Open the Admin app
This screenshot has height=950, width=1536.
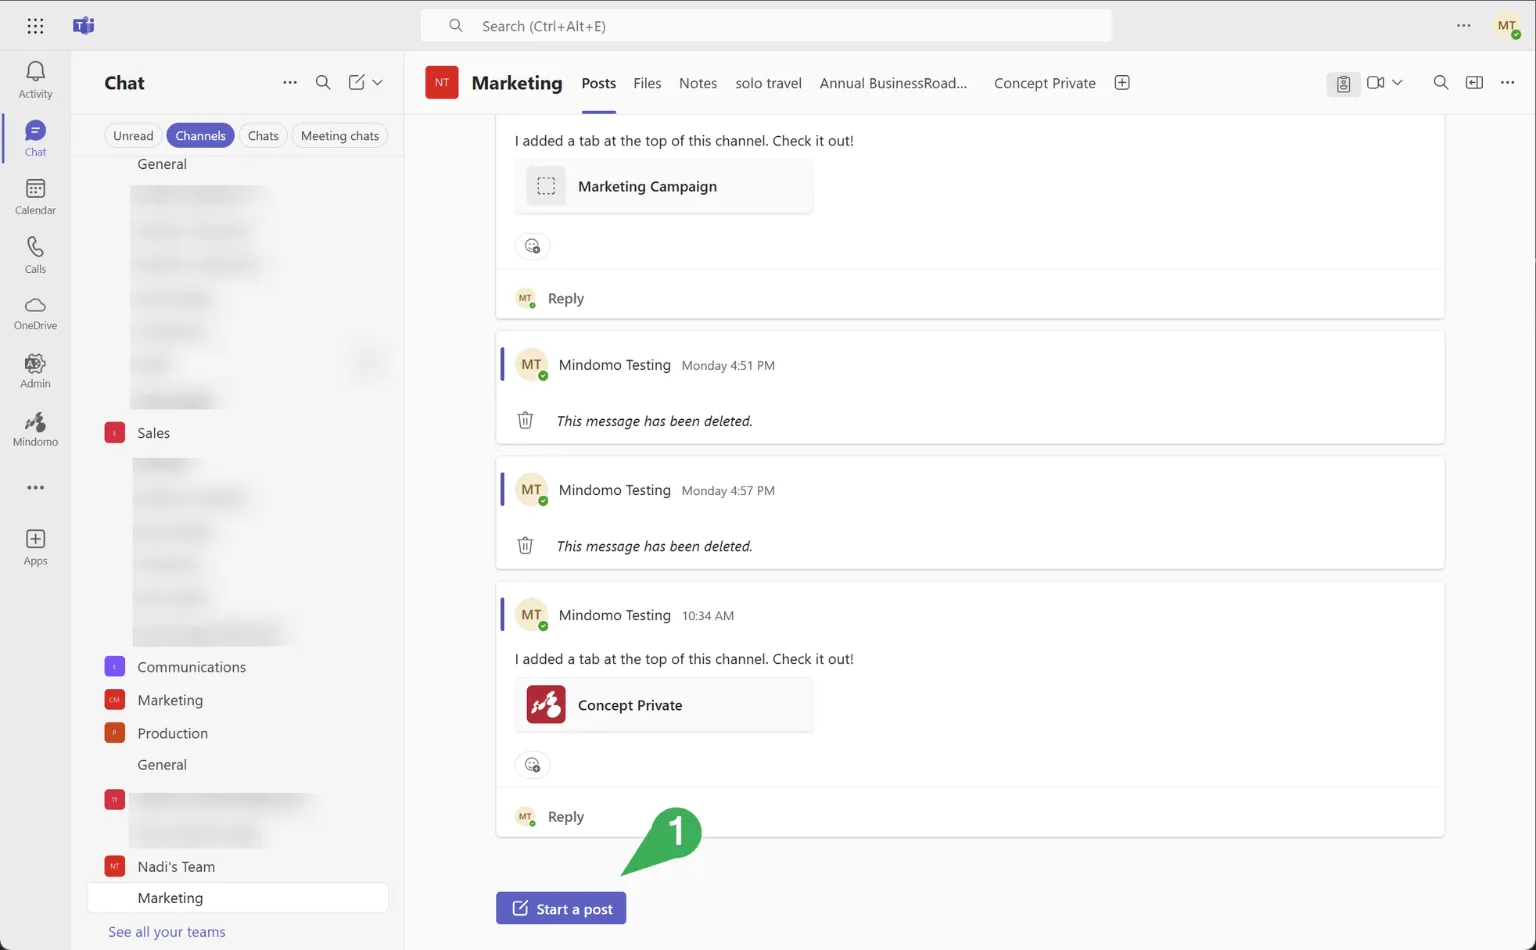coord(35,371)
